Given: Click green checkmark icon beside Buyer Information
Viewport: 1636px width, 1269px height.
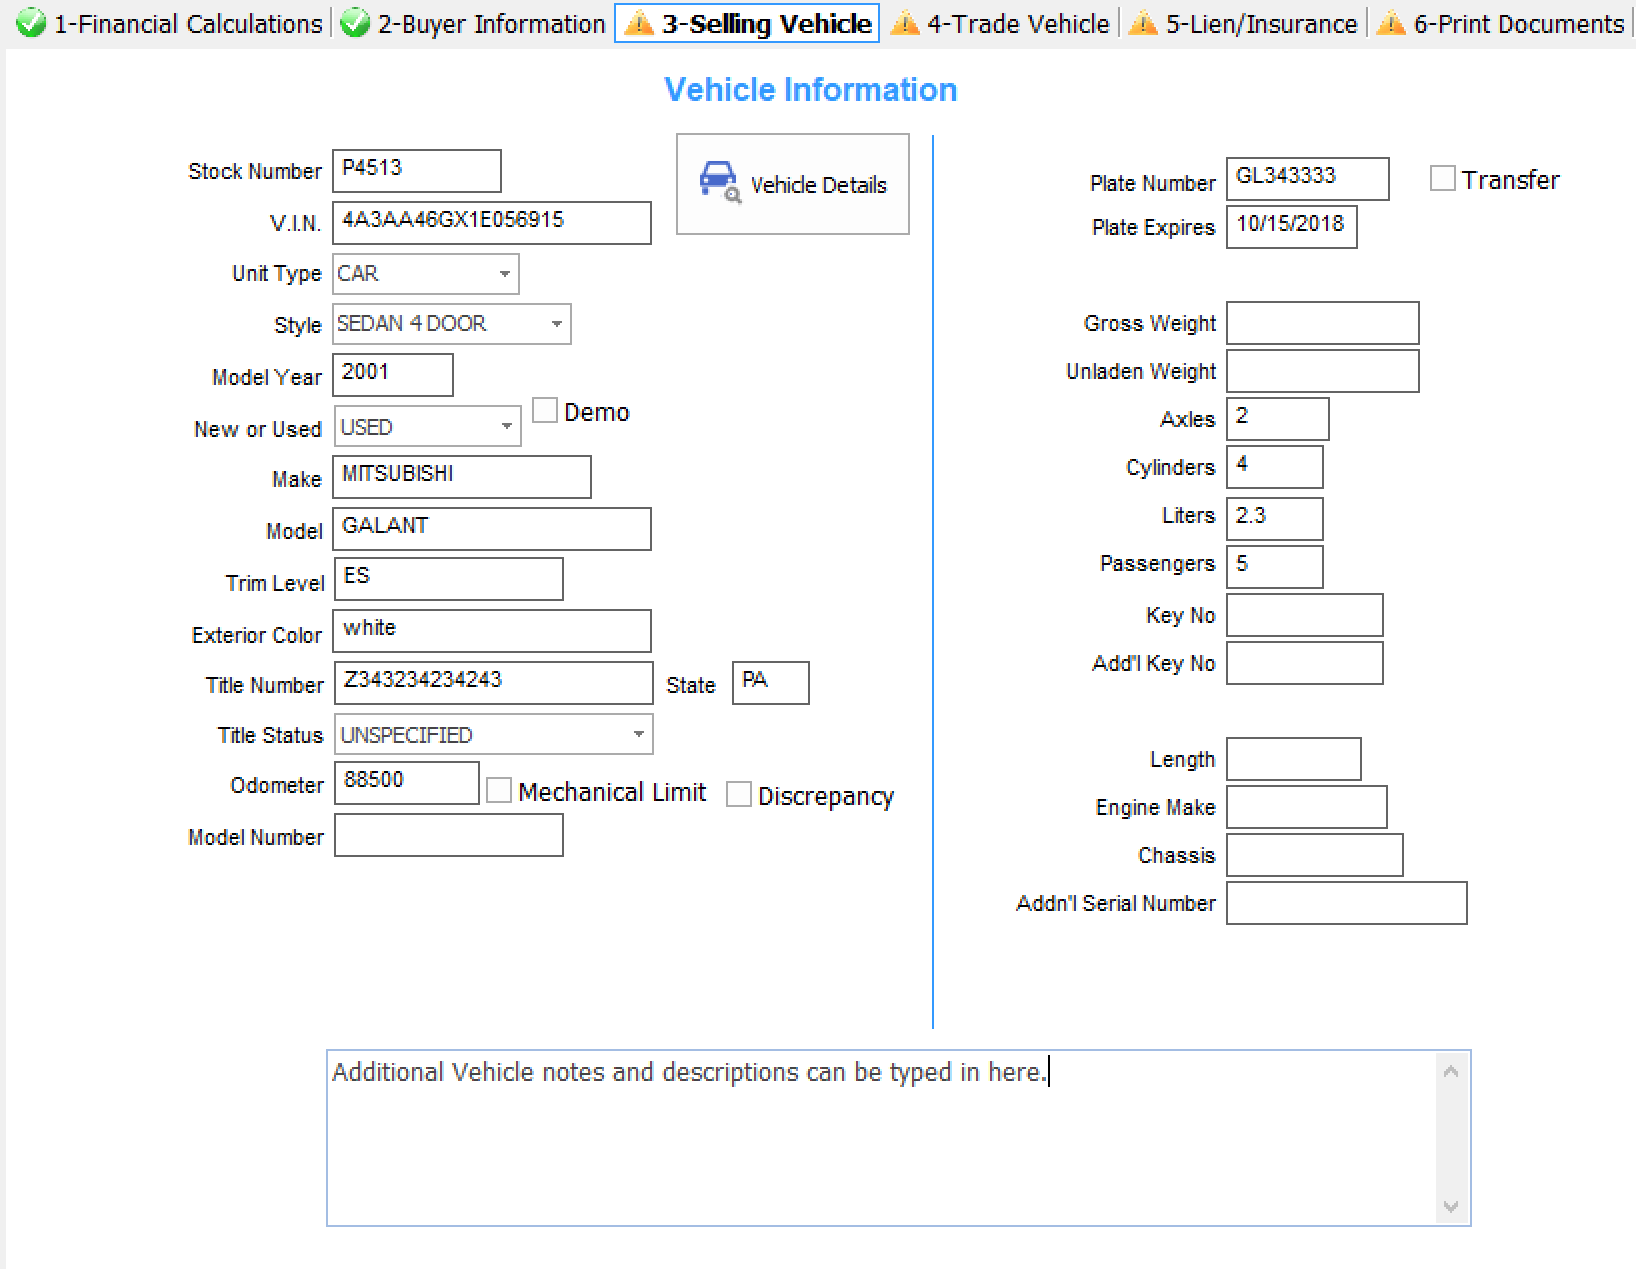Looking at the screenshot, I should 355,23.
